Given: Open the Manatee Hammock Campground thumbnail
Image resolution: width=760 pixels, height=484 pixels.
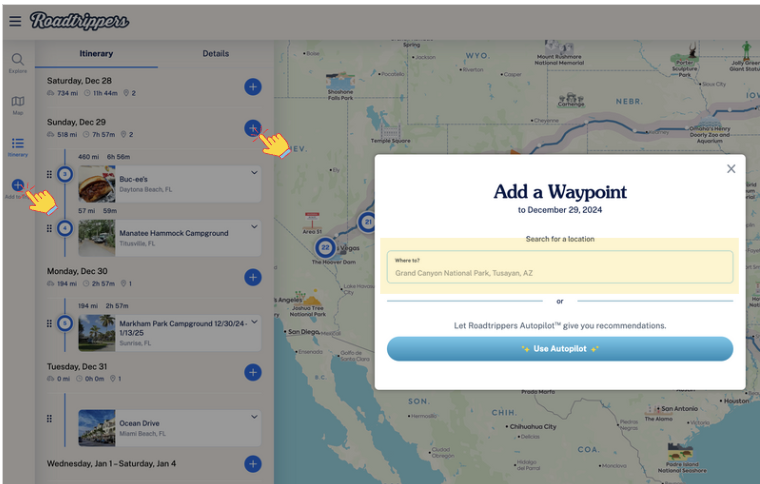Looking at the screenshot, I should coord(97,238).
